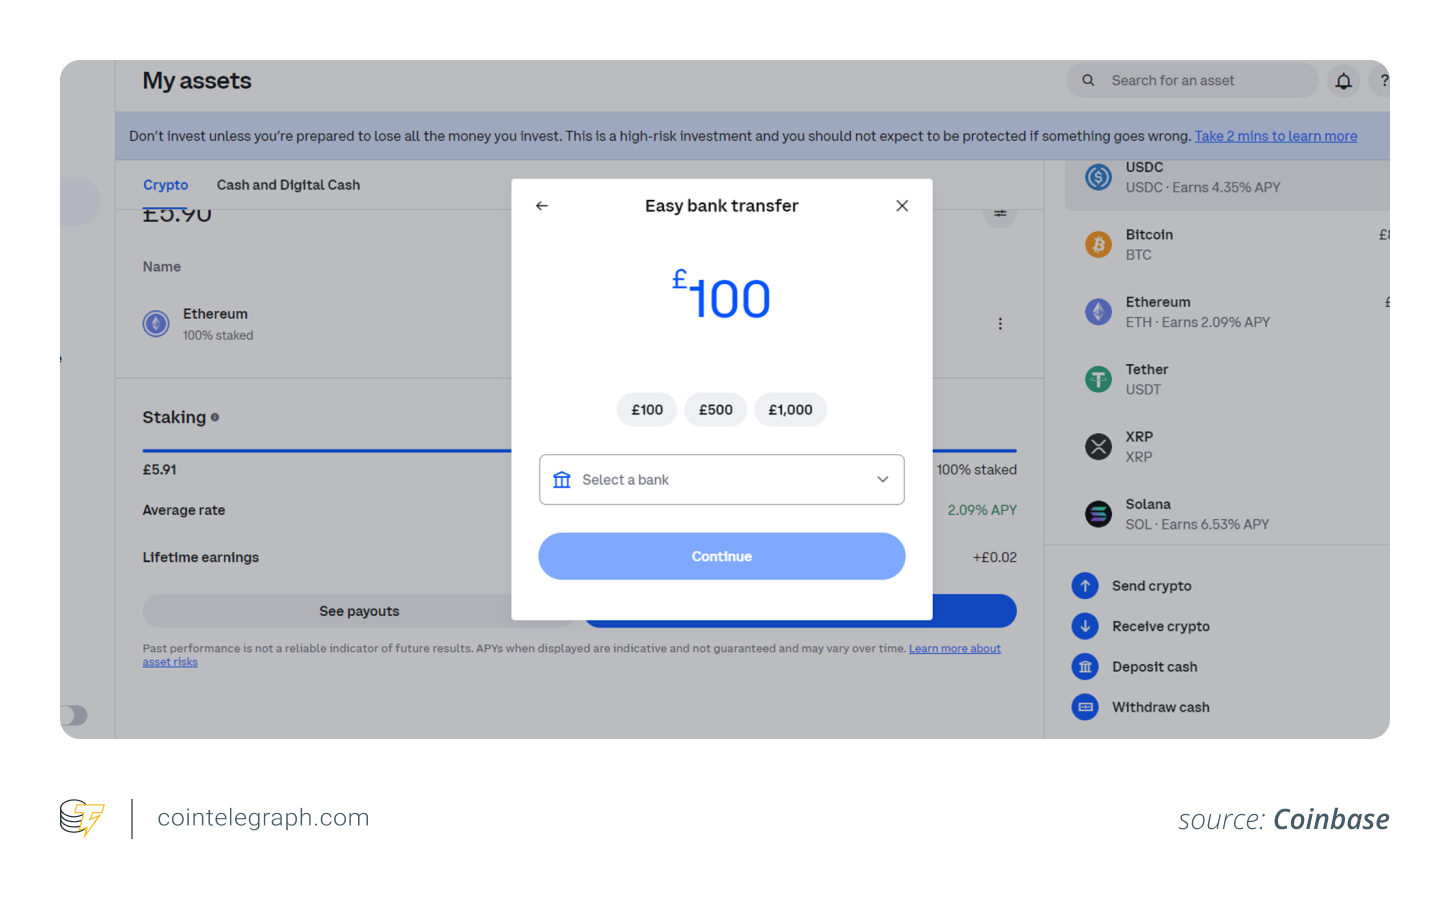1450x899 pixels.
Task: Click the Deposit cash bank icon
Action: click(x=1085, y=666)
